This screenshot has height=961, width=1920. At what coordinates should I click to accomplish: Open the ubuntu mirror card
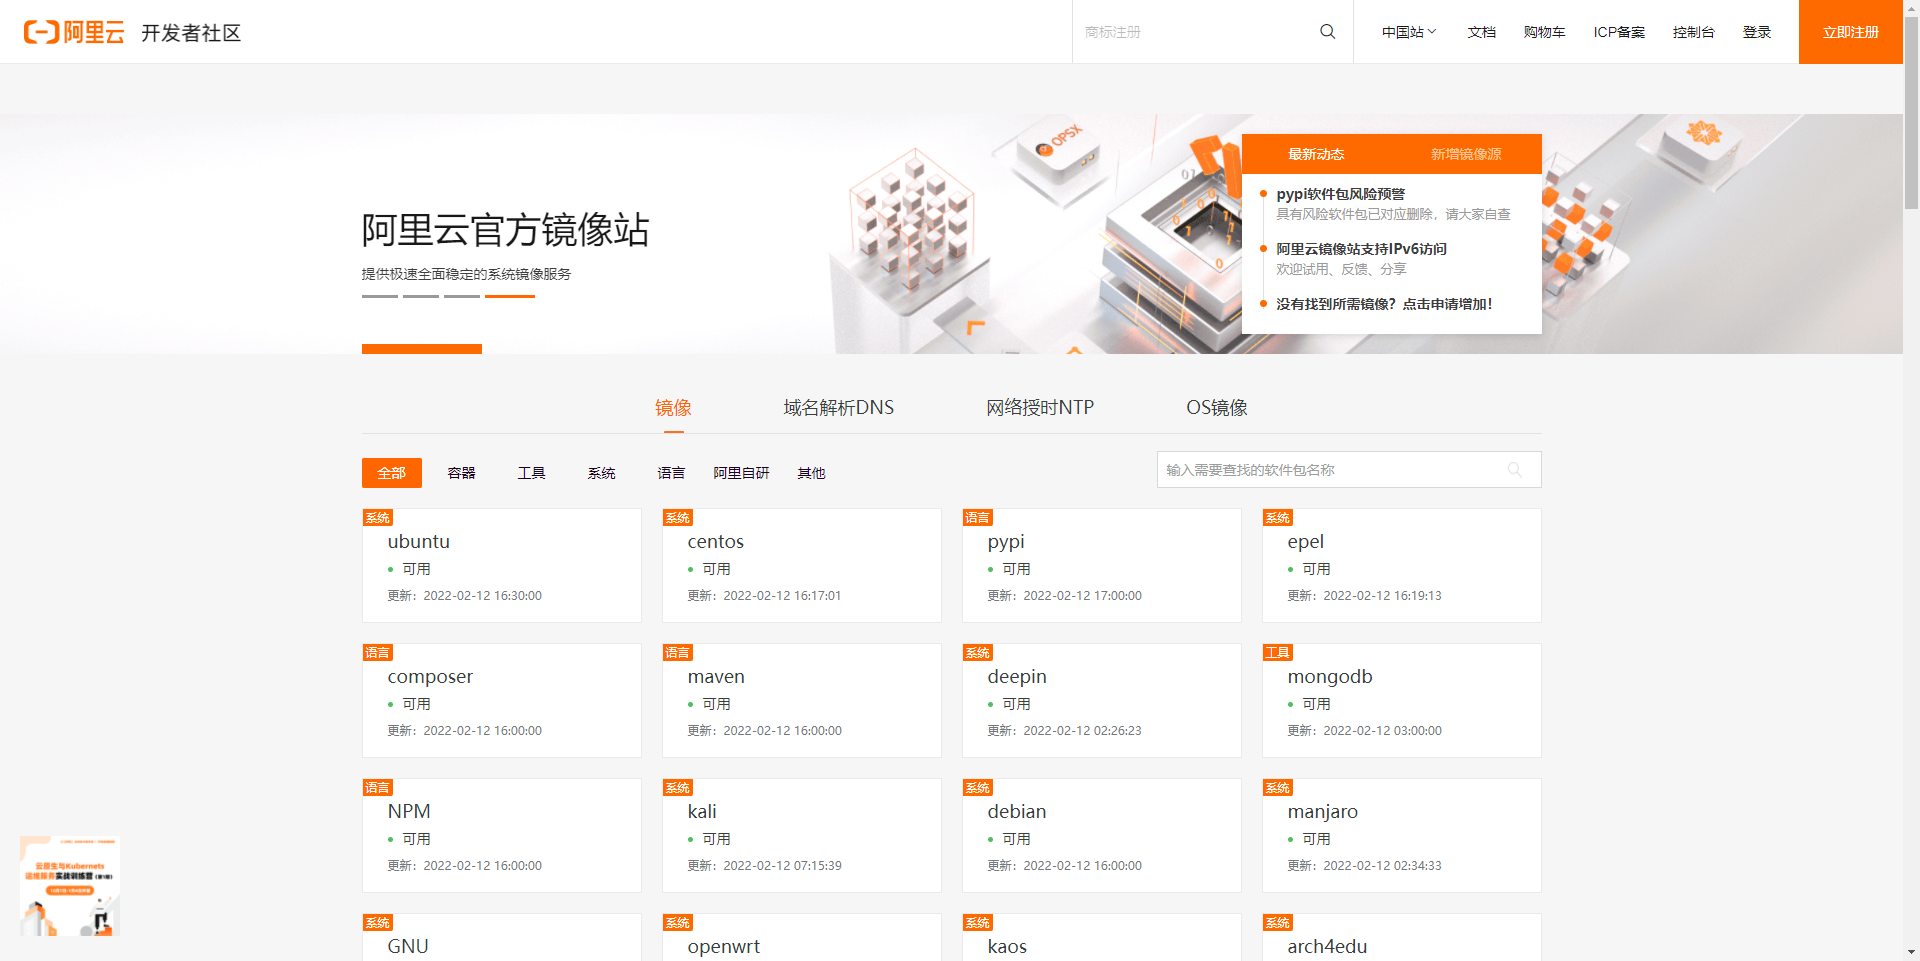(502, 565)
